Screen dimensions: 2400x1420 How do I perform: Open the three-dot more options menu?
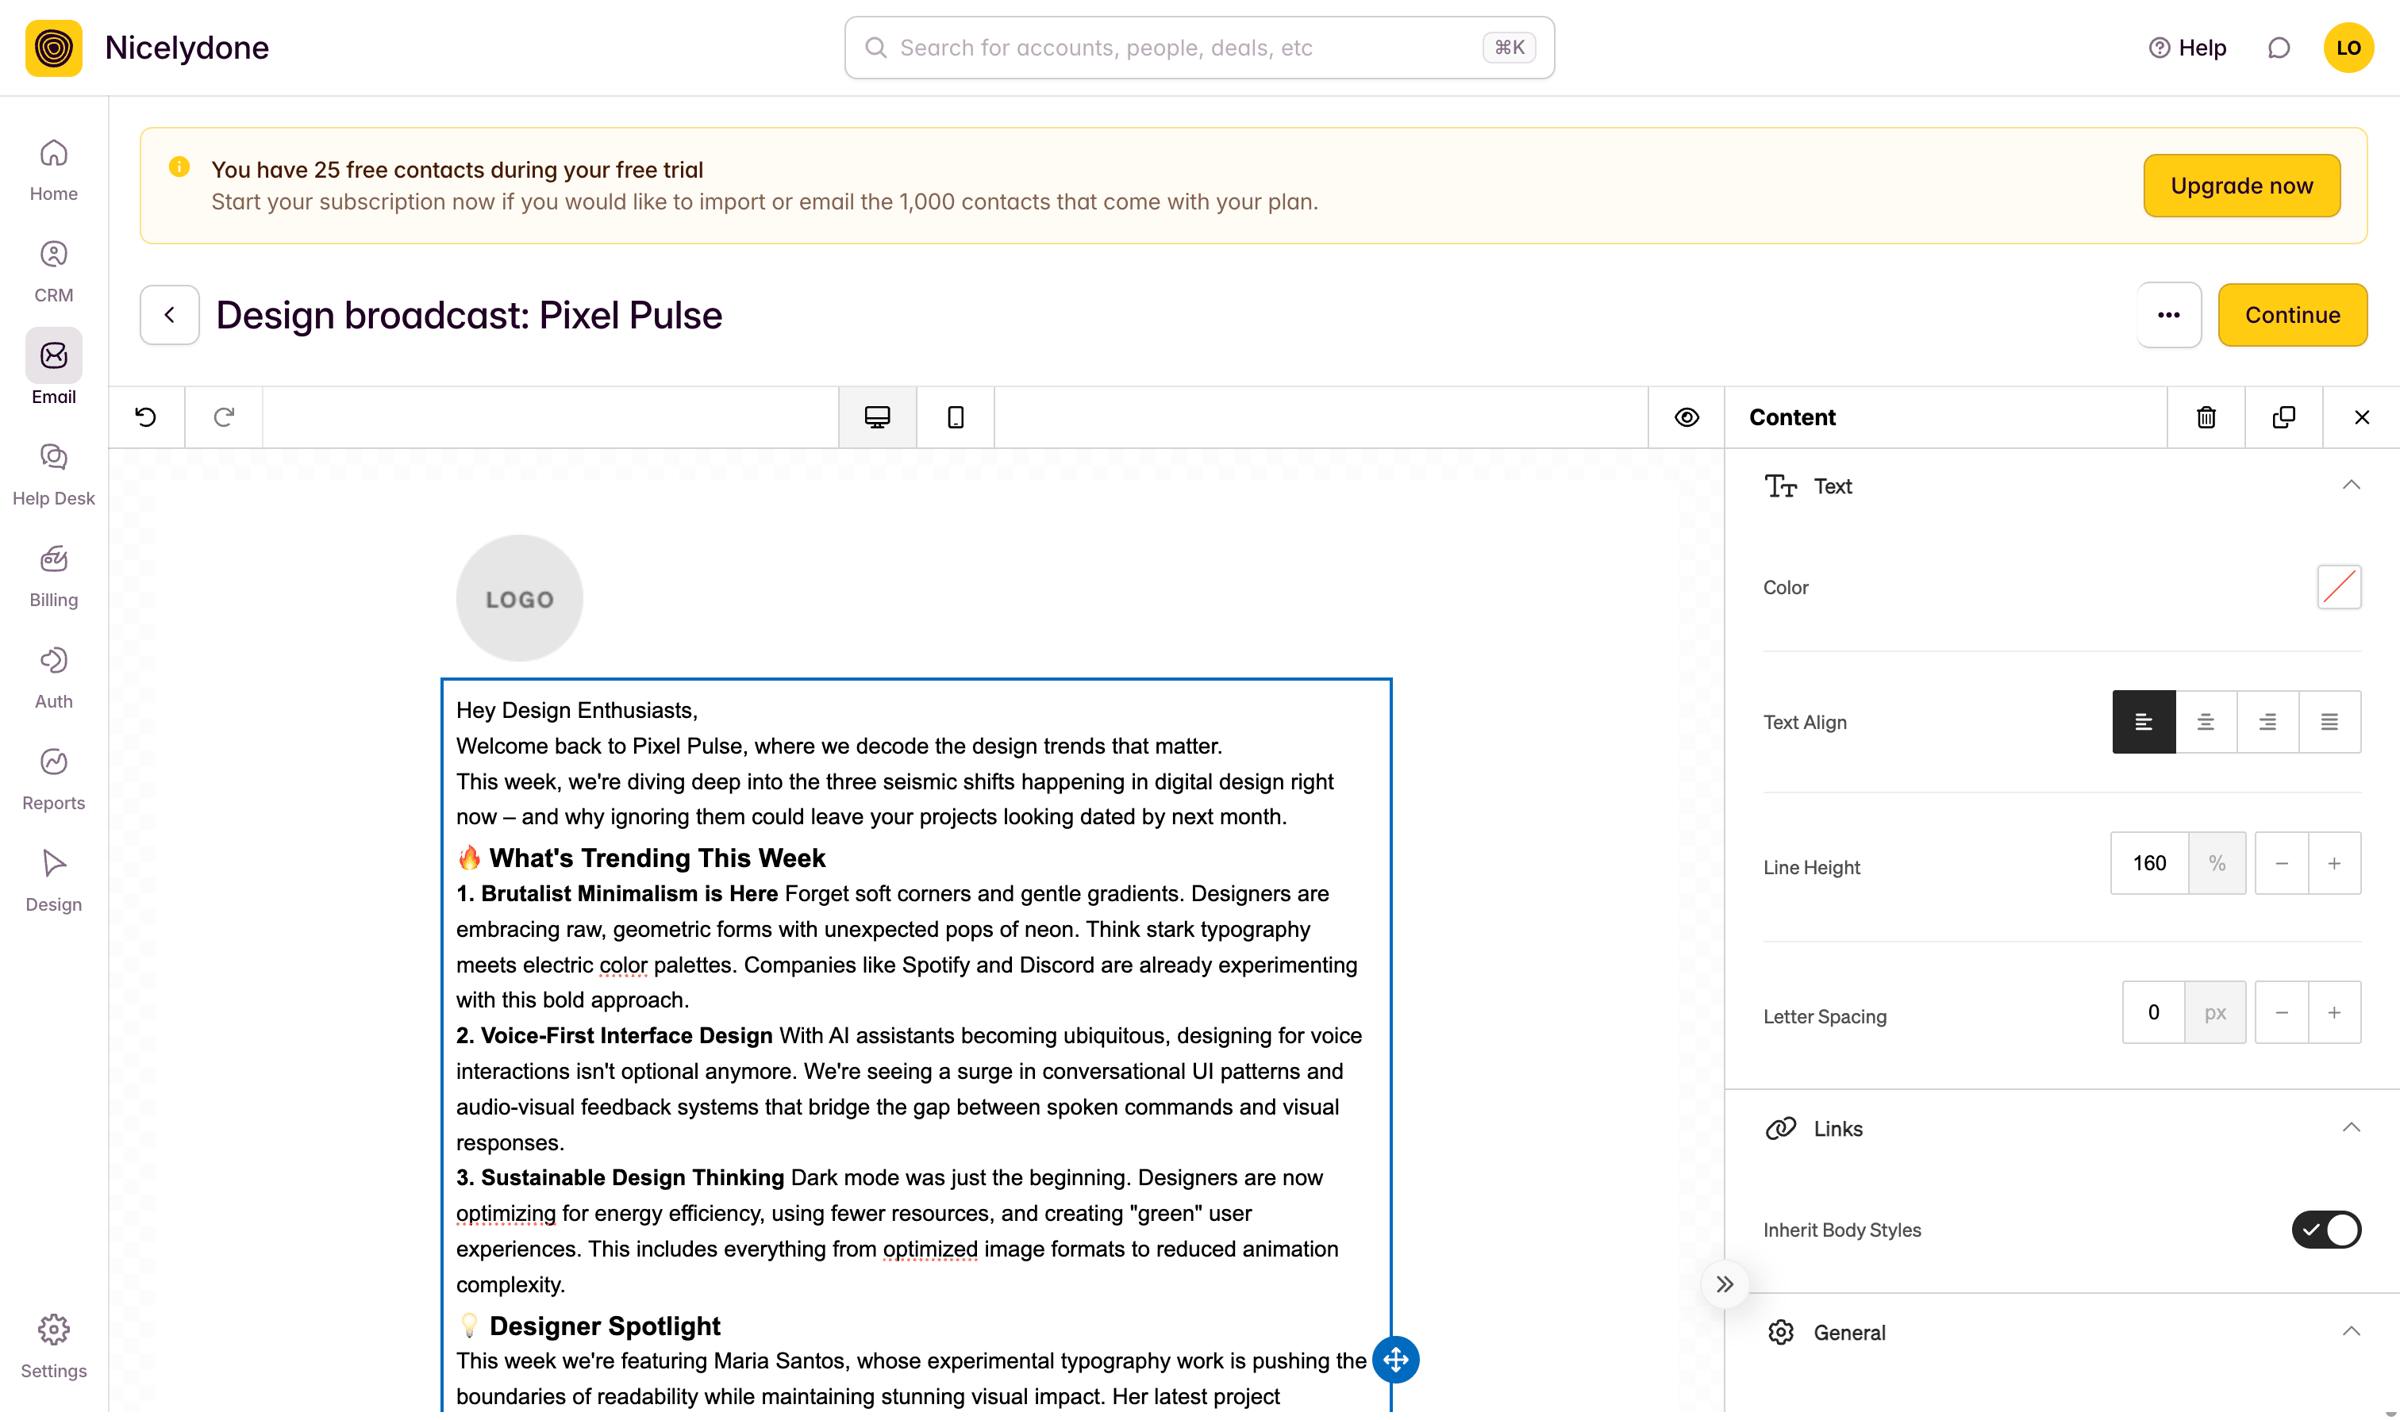[2169, 315]
